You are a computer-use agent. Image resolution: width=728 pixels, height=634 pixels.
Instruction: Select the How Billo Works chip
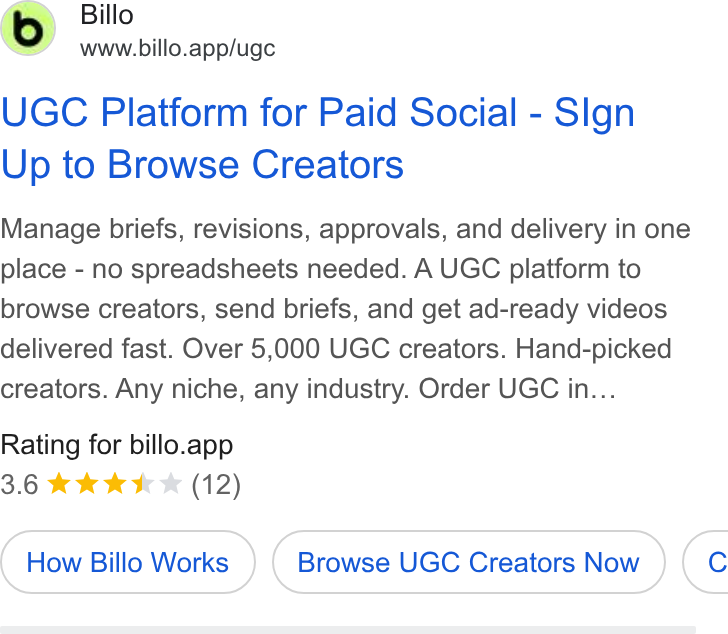coord(128,562)
